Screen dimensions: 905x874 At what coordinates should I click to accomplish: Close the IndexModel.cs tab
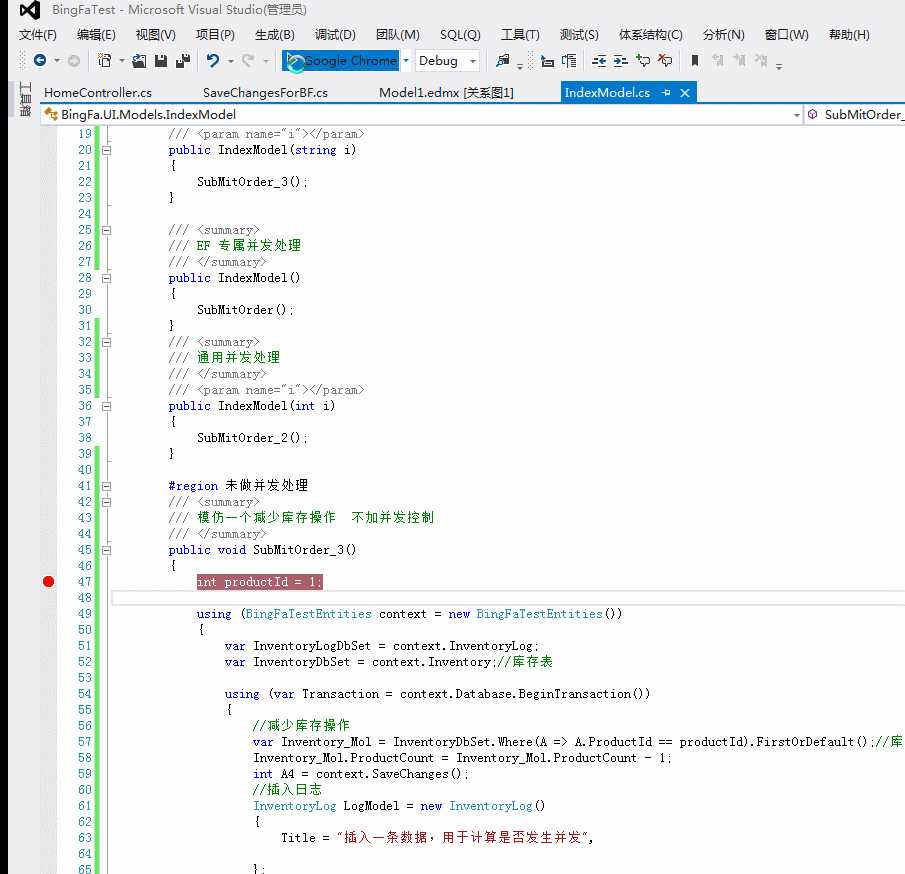point(685,92)
